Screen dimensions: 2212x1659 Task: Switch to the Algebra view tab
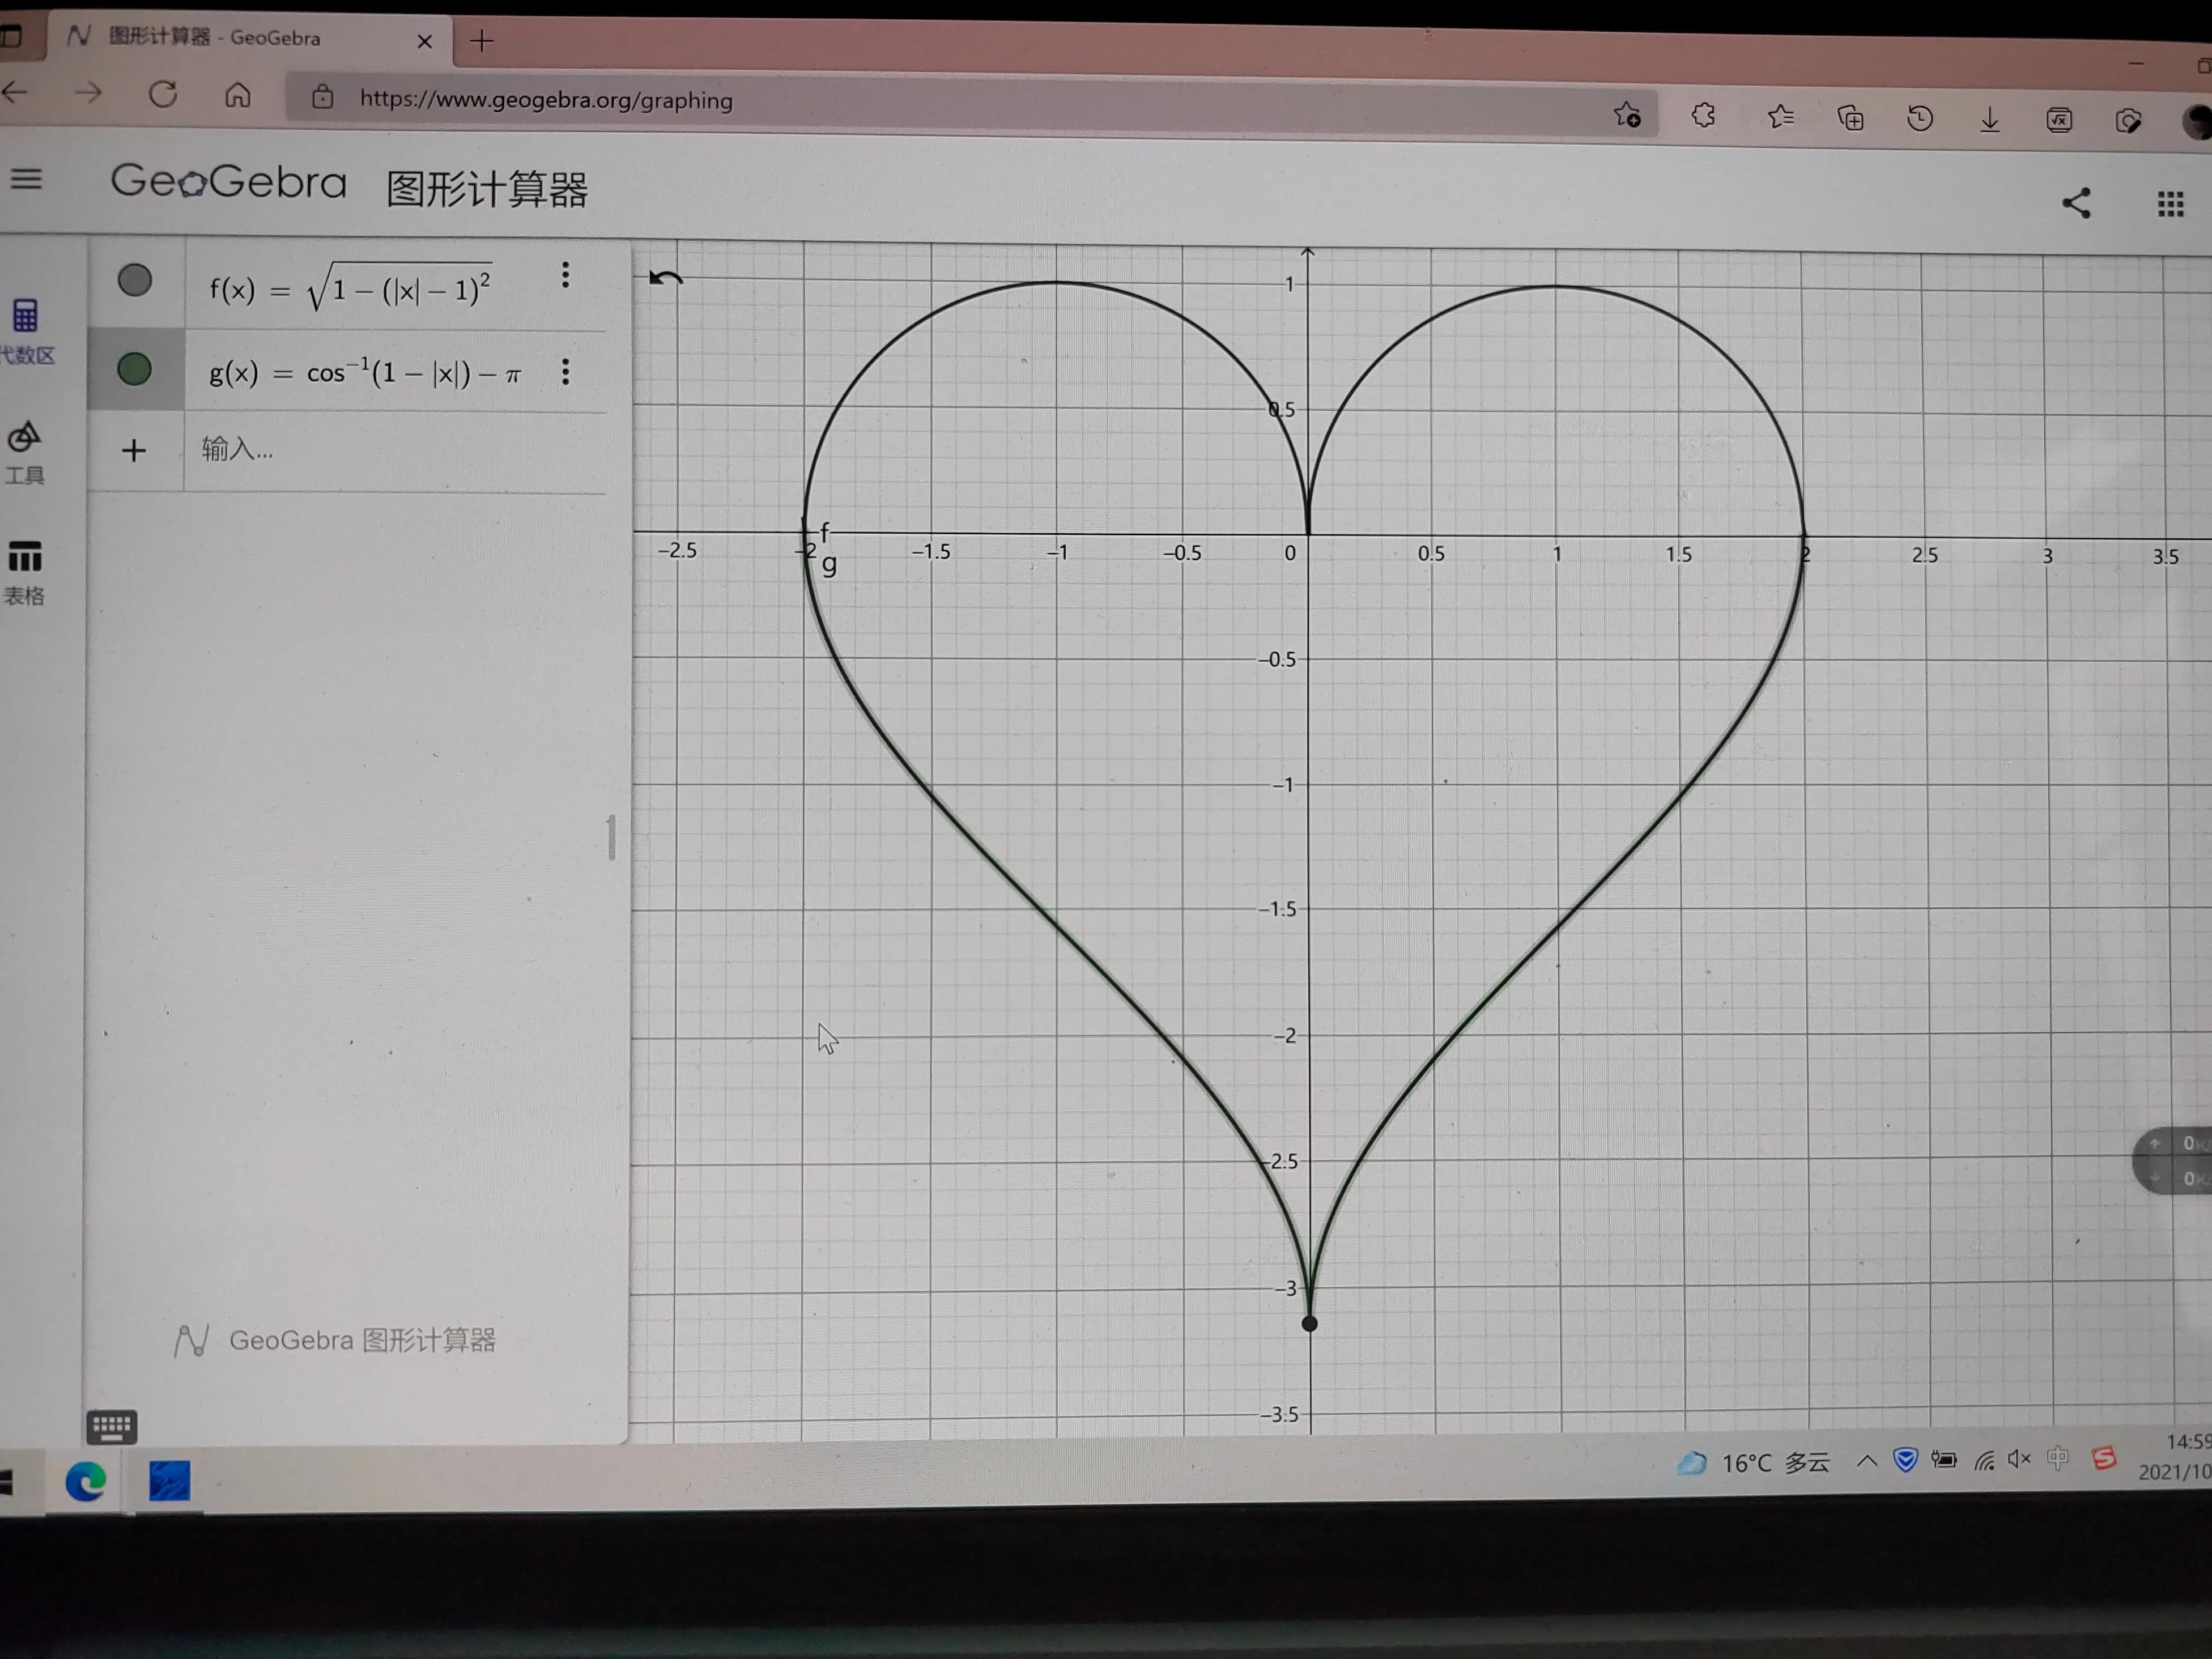(x=26, y=331)
